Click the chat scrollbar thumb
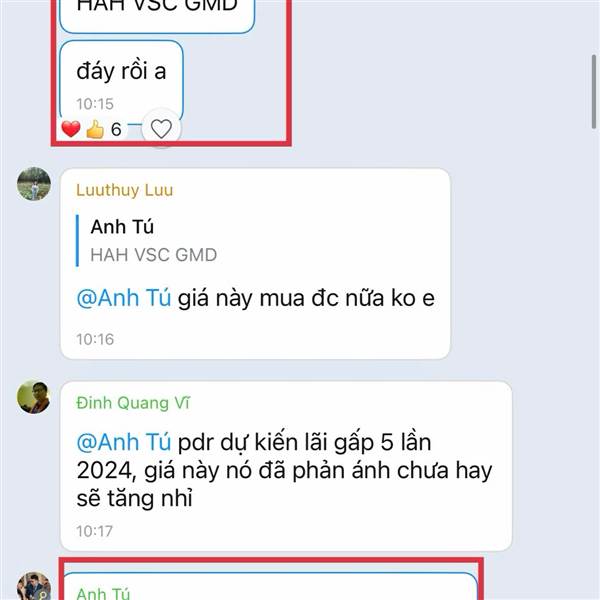The width and height of the screenshot is (600, 600). 594,92
